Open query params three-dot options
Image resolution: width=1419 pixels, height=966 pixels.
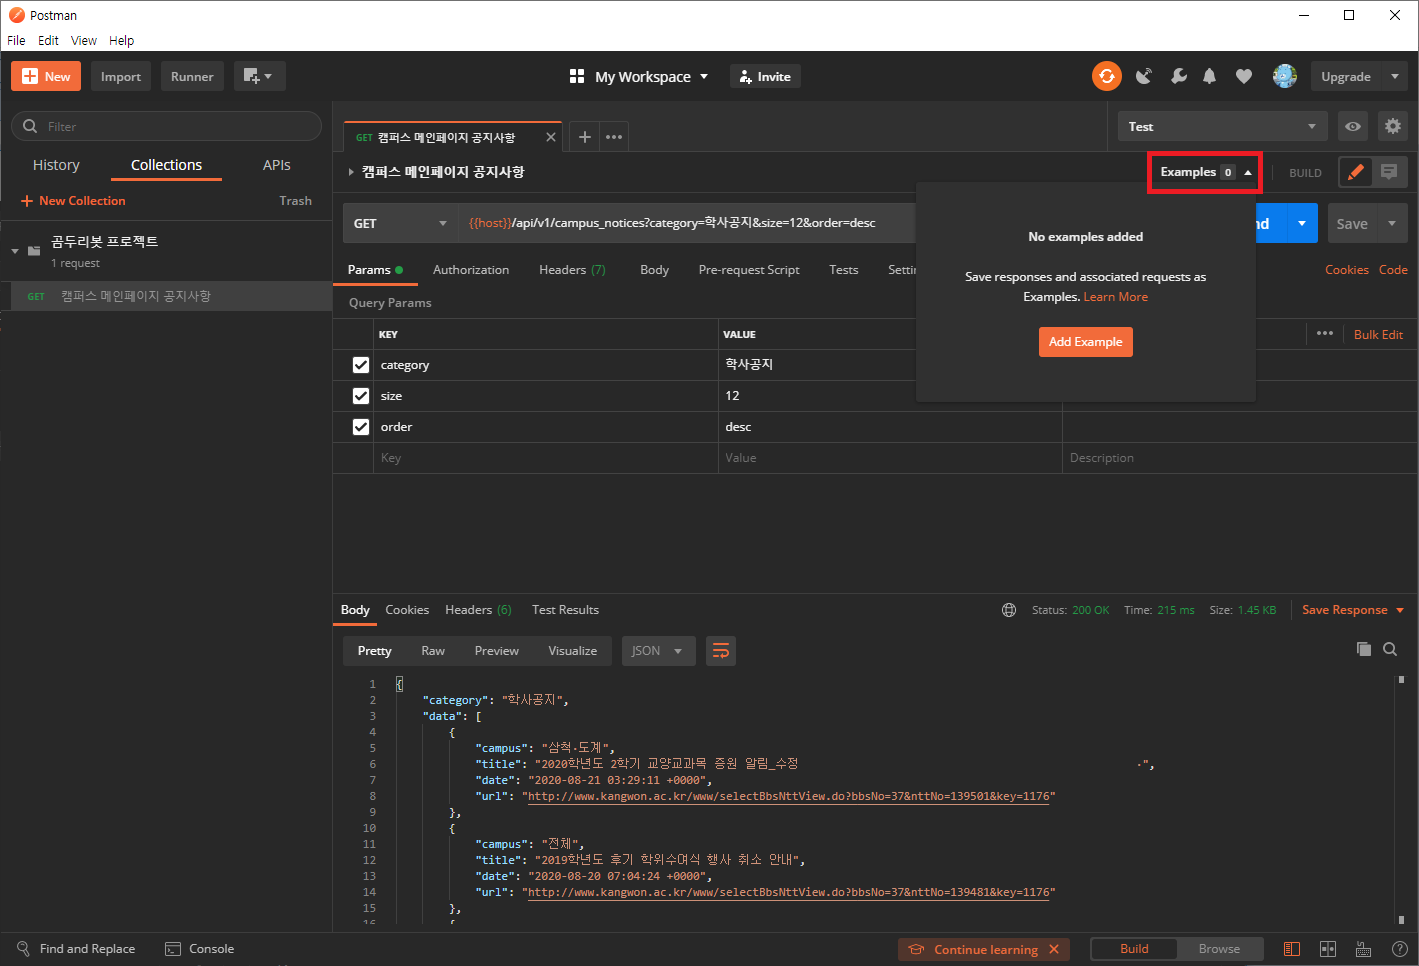(1325, 334)
